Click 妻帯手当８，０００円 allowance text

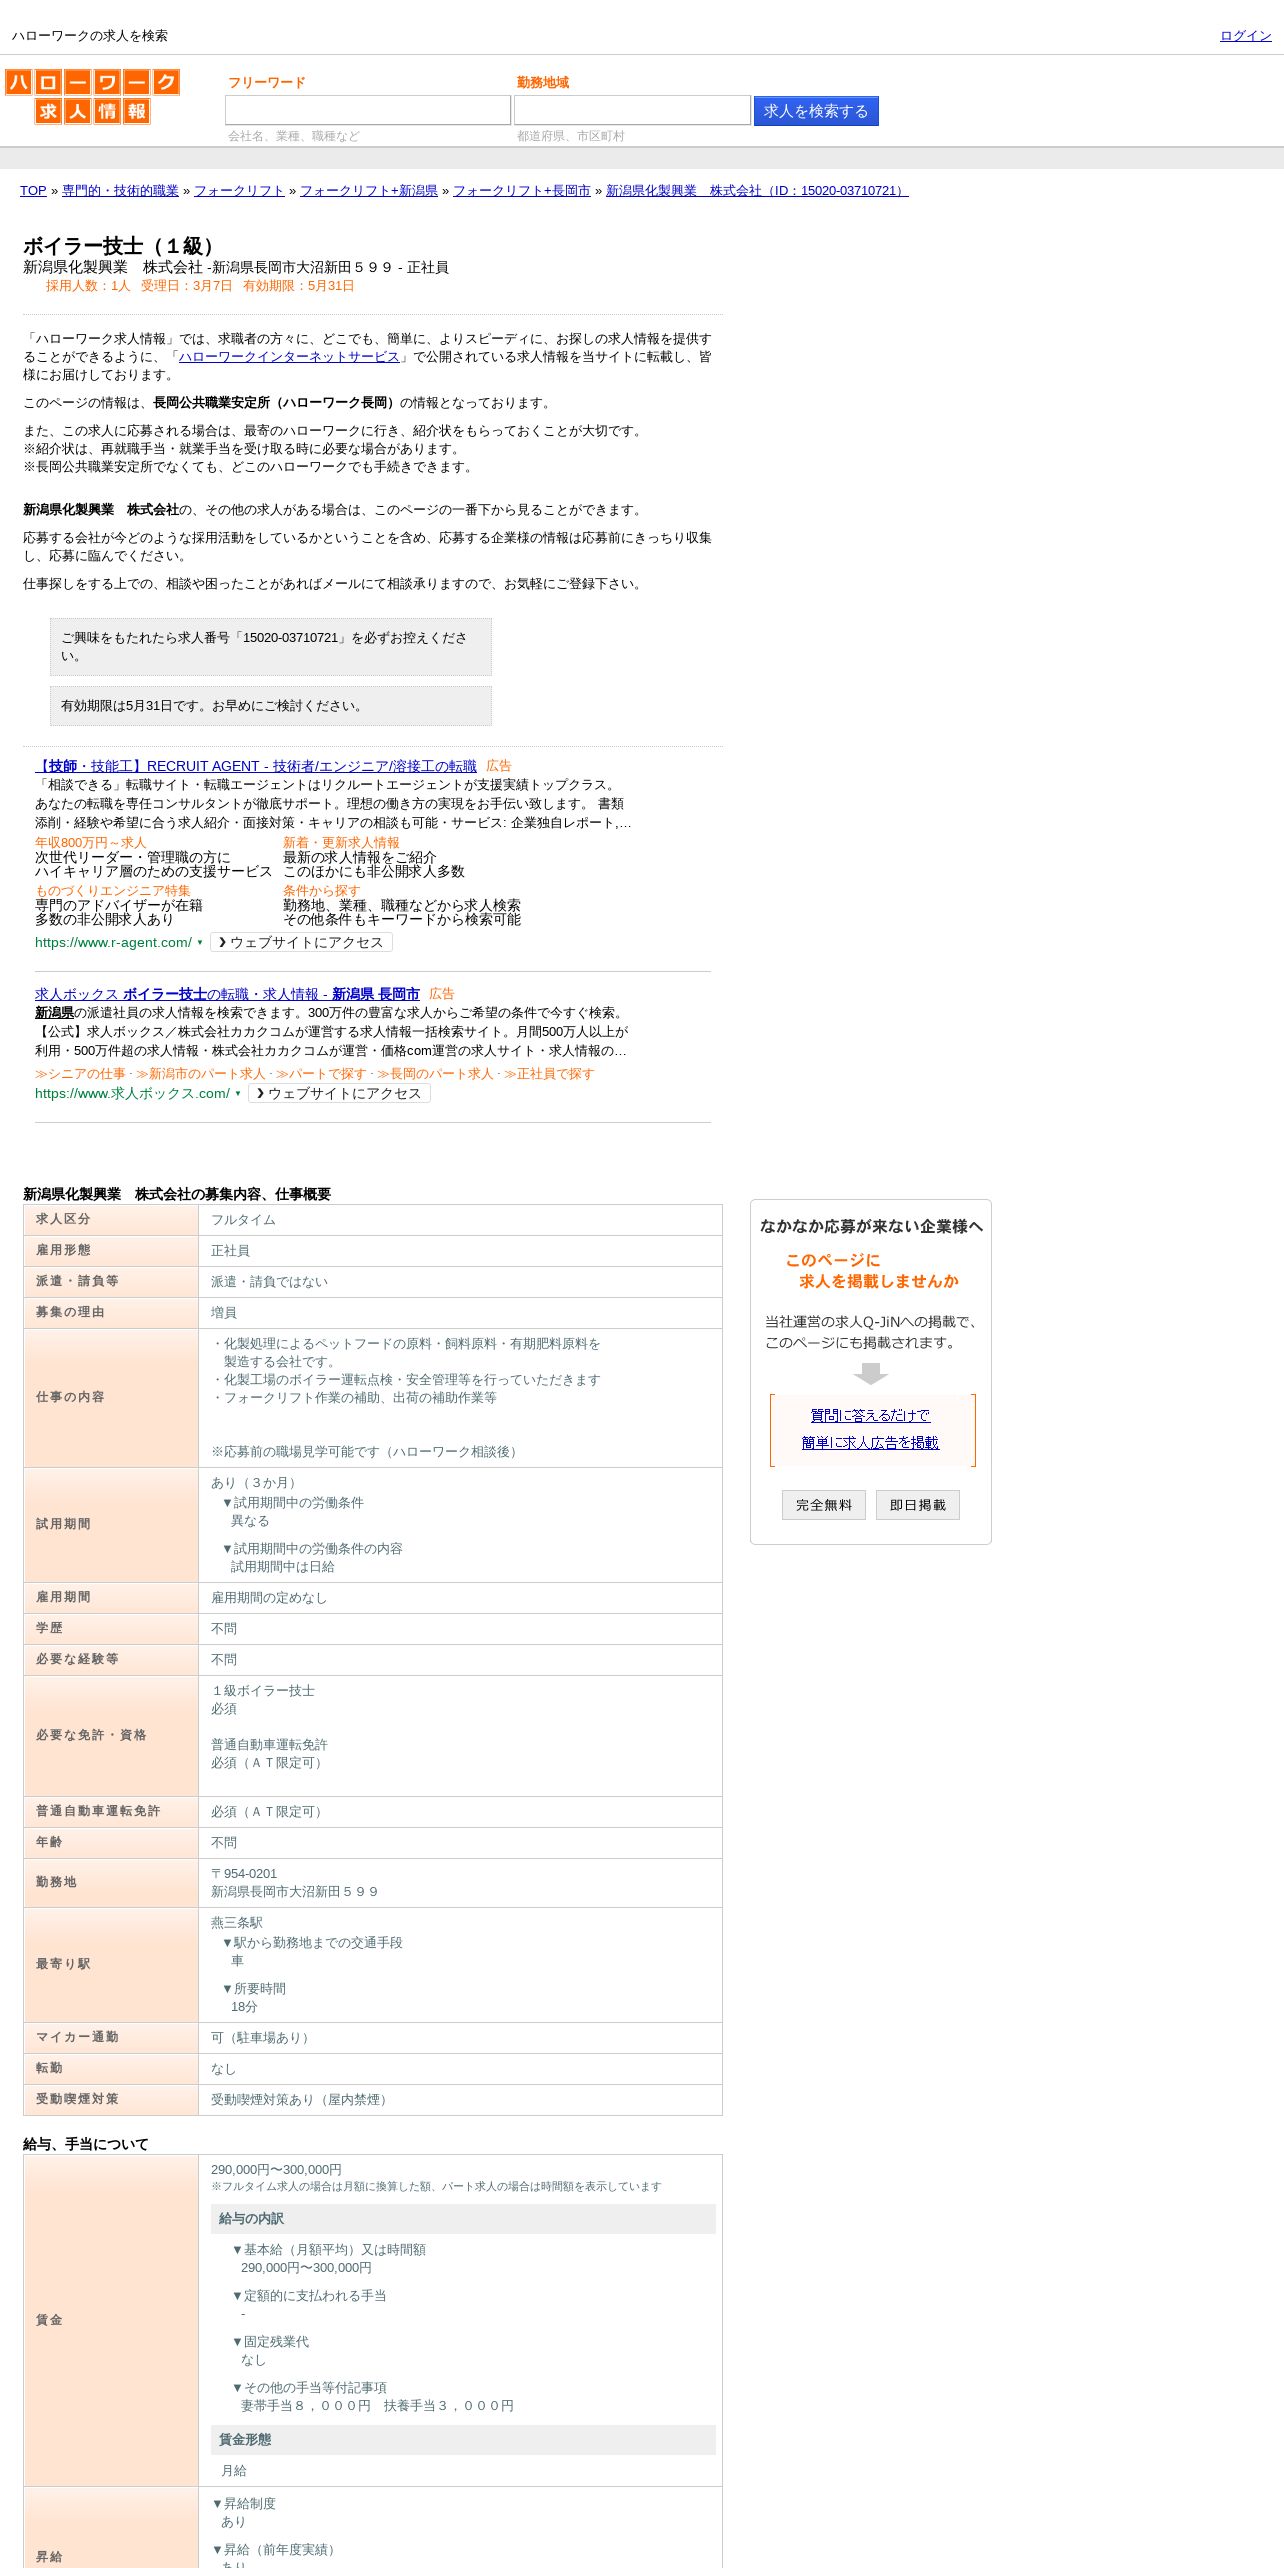coord(306,2406)
